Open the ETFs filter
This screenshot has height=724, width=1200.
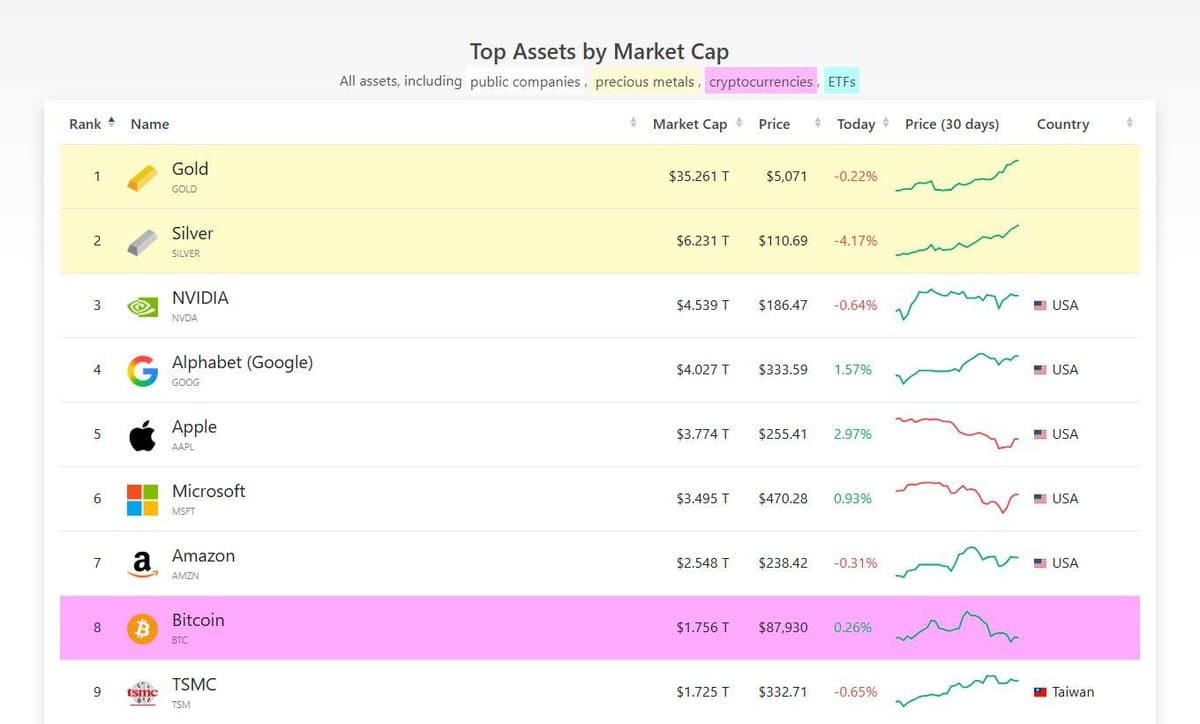[x=840, y=82]
